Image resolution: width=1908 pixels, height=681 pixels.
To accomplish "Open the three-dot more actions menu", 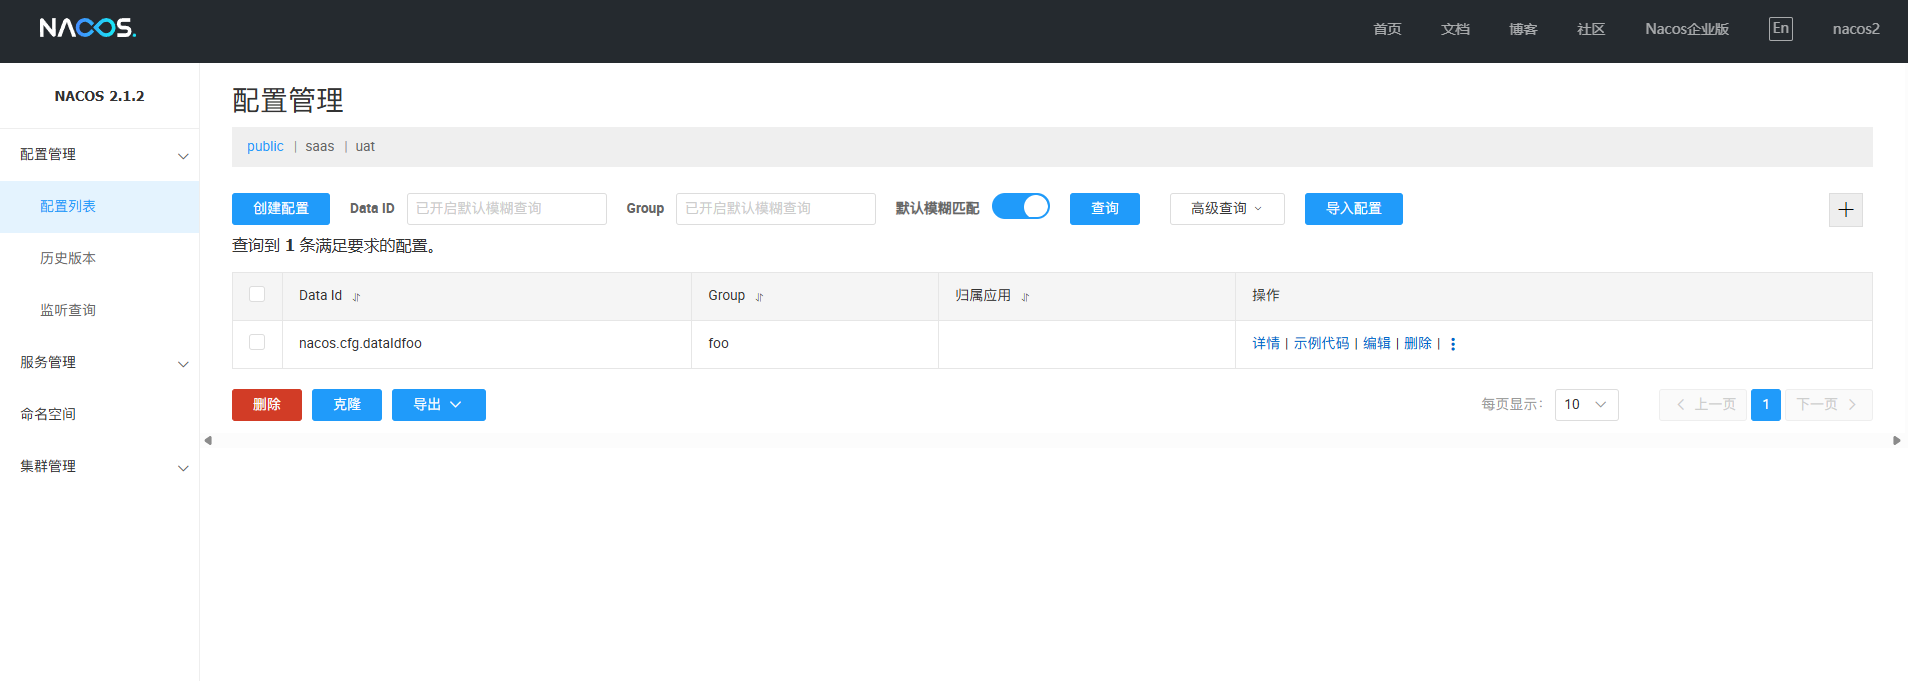I will [x=1453, y=344].
